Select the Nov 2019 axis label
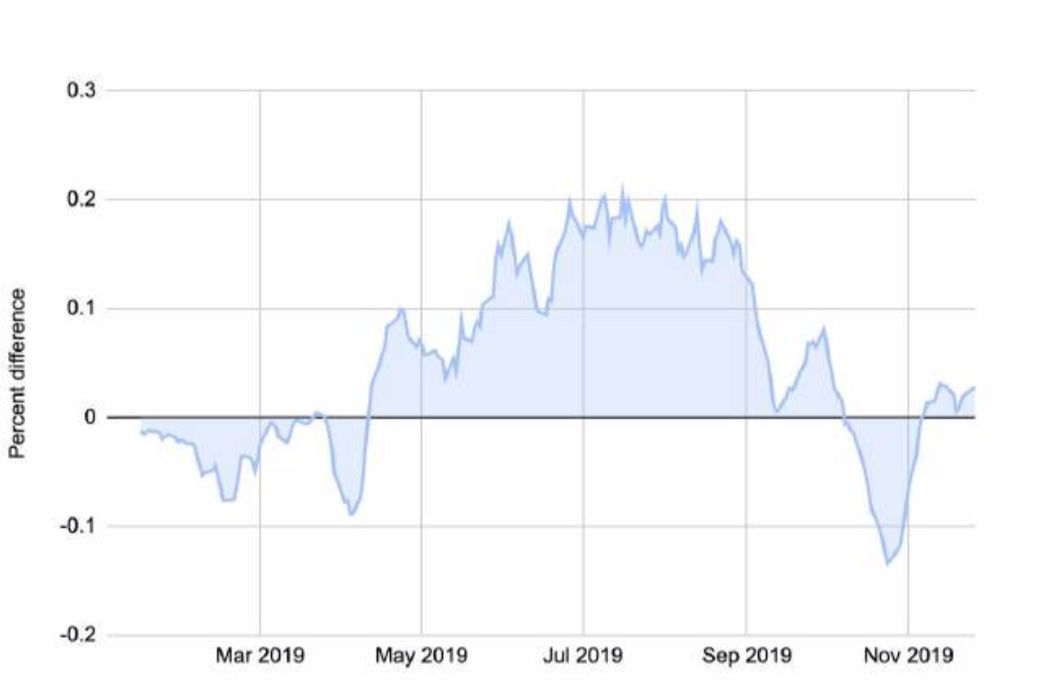This screenshot has height=696, width=1046. (908, 655)
